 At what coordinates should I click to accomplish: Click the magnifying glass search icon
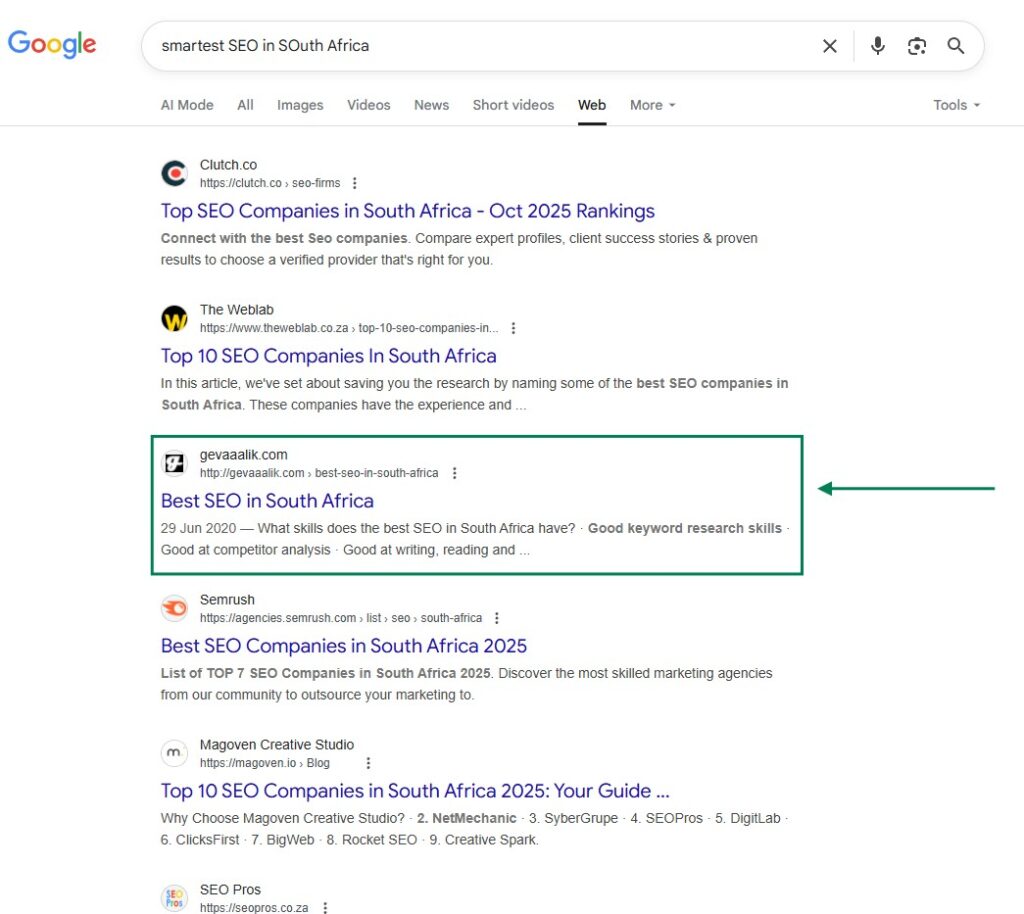point(955,46)
